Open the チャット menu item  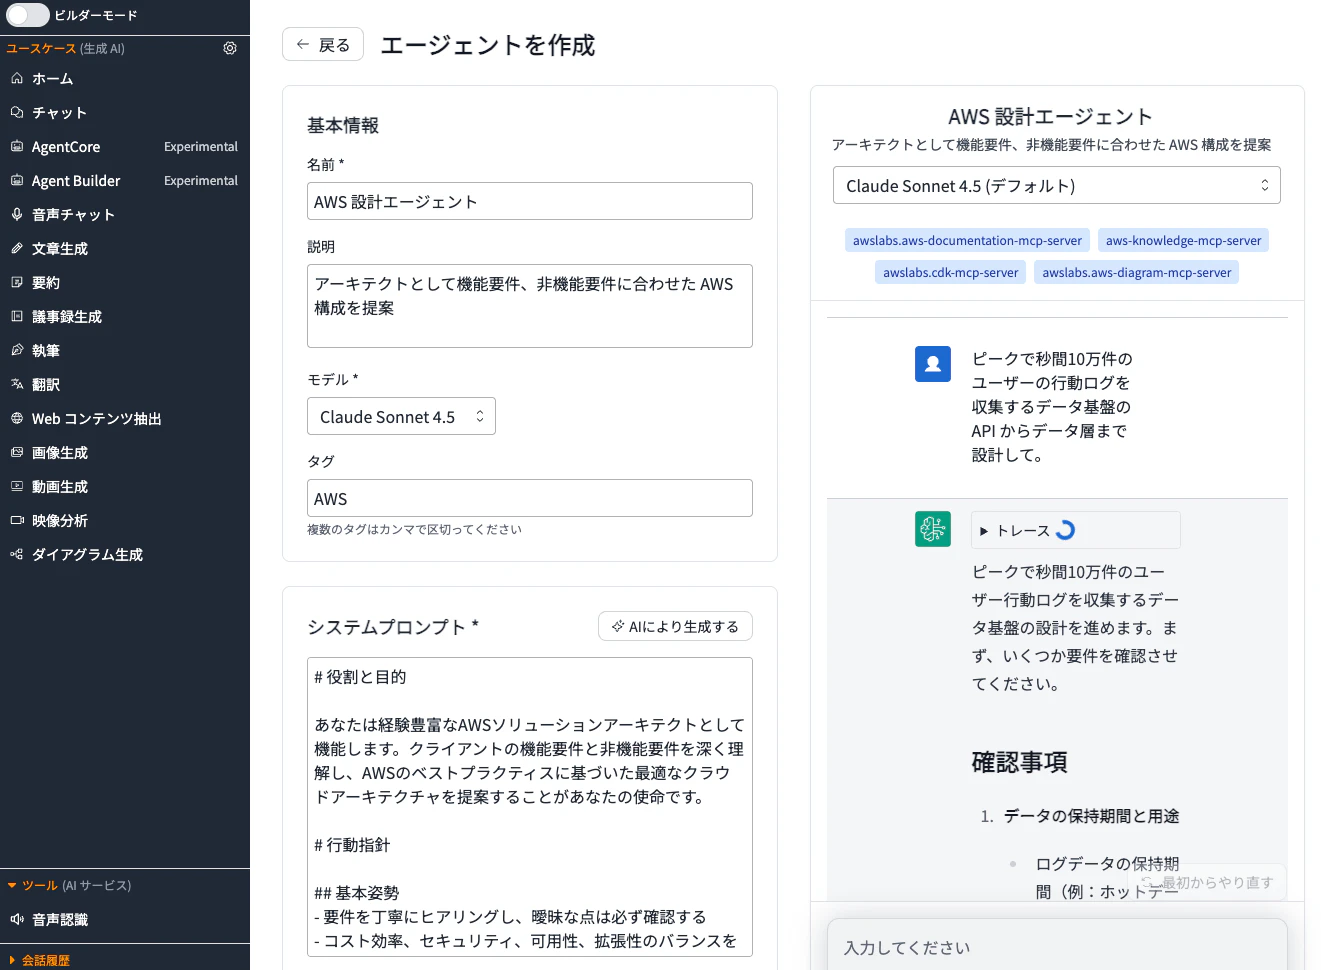coord(125,112)
